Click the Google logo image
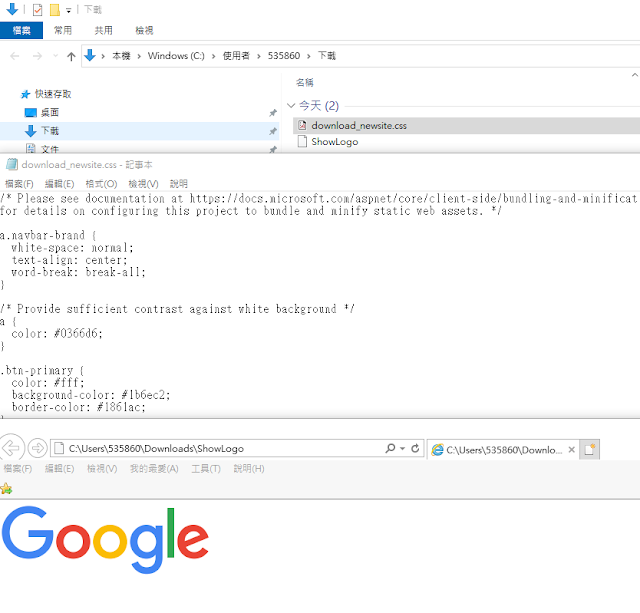The height and width of the screenshot is (613, 640). 105,540
